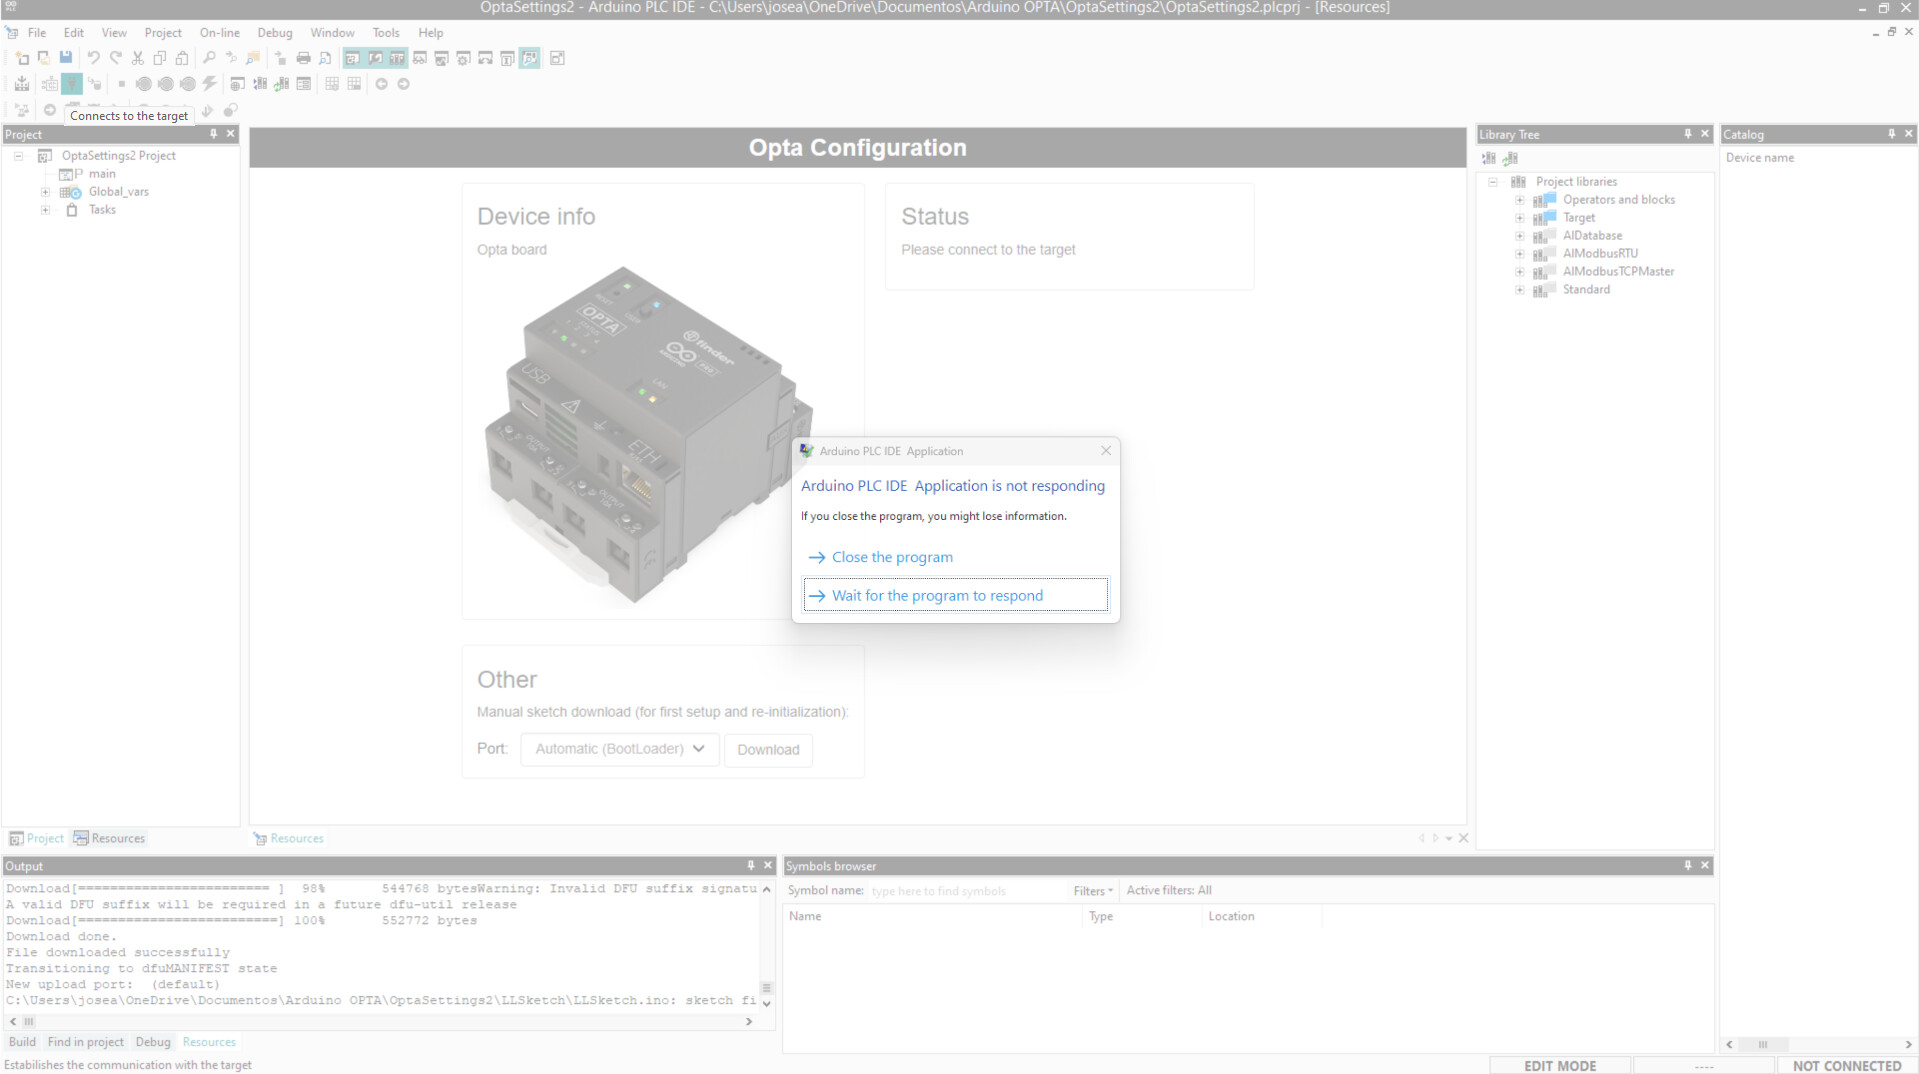Open the Print icon on the toolbar

click(303, 57)
